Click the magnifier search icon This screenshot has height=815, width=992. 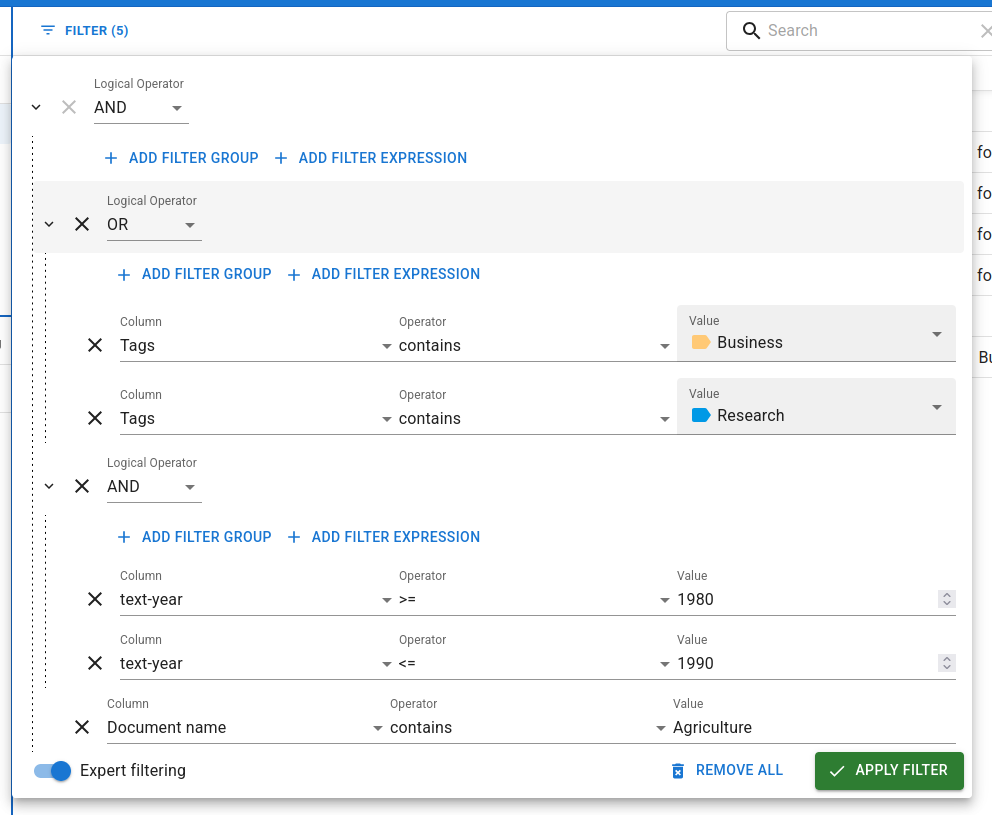click(x=751, y=30)
